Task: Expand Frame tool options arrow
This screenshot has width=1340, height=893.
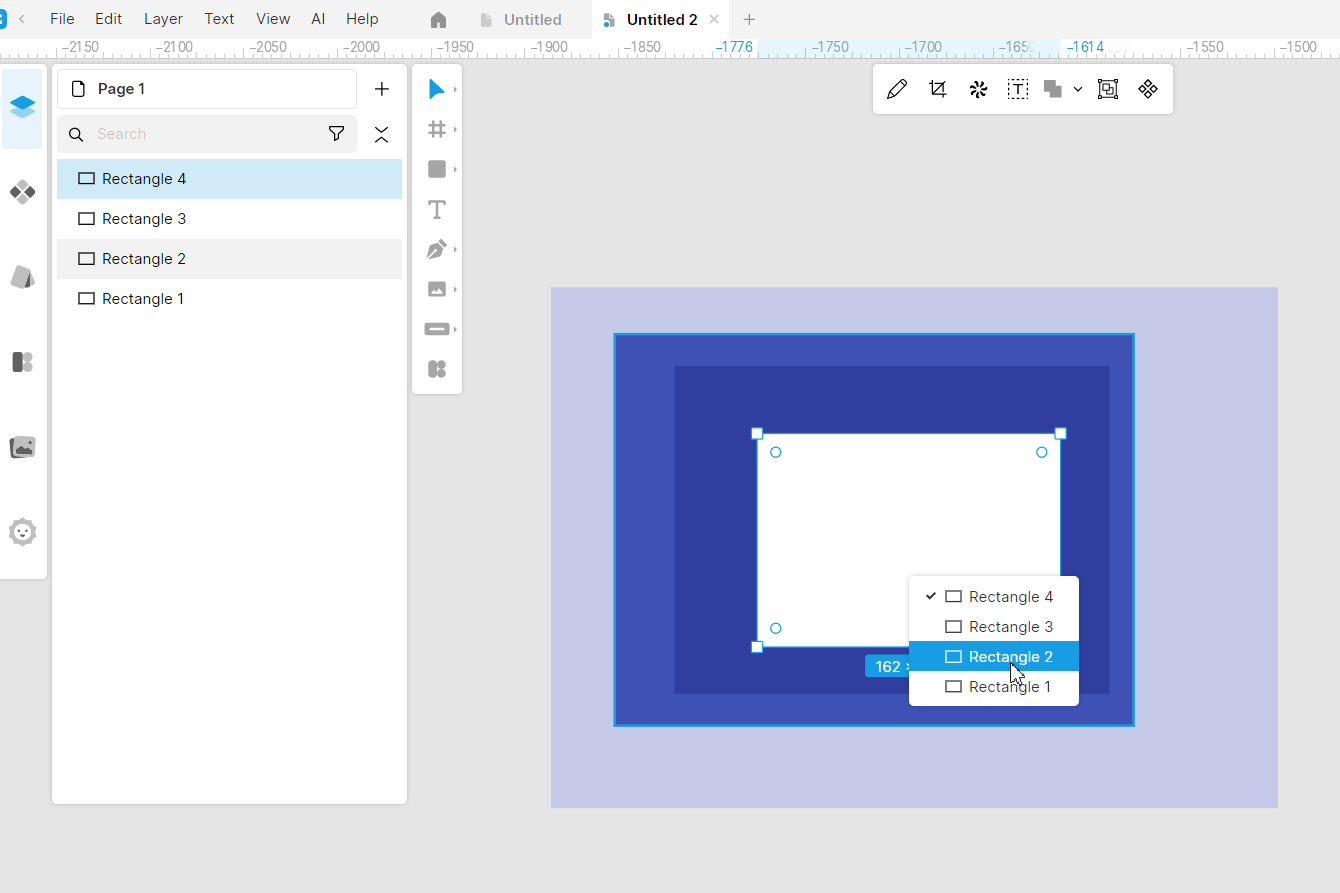Action: (x=455, y=129)
